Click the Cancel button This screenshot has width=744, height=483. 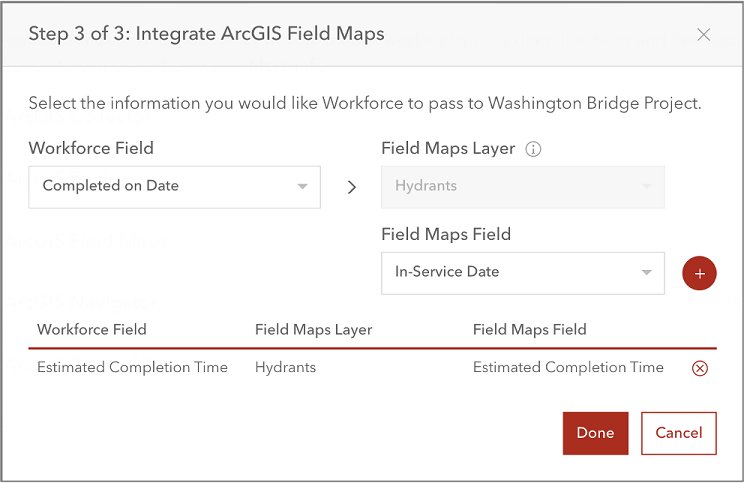click(679, 433)
